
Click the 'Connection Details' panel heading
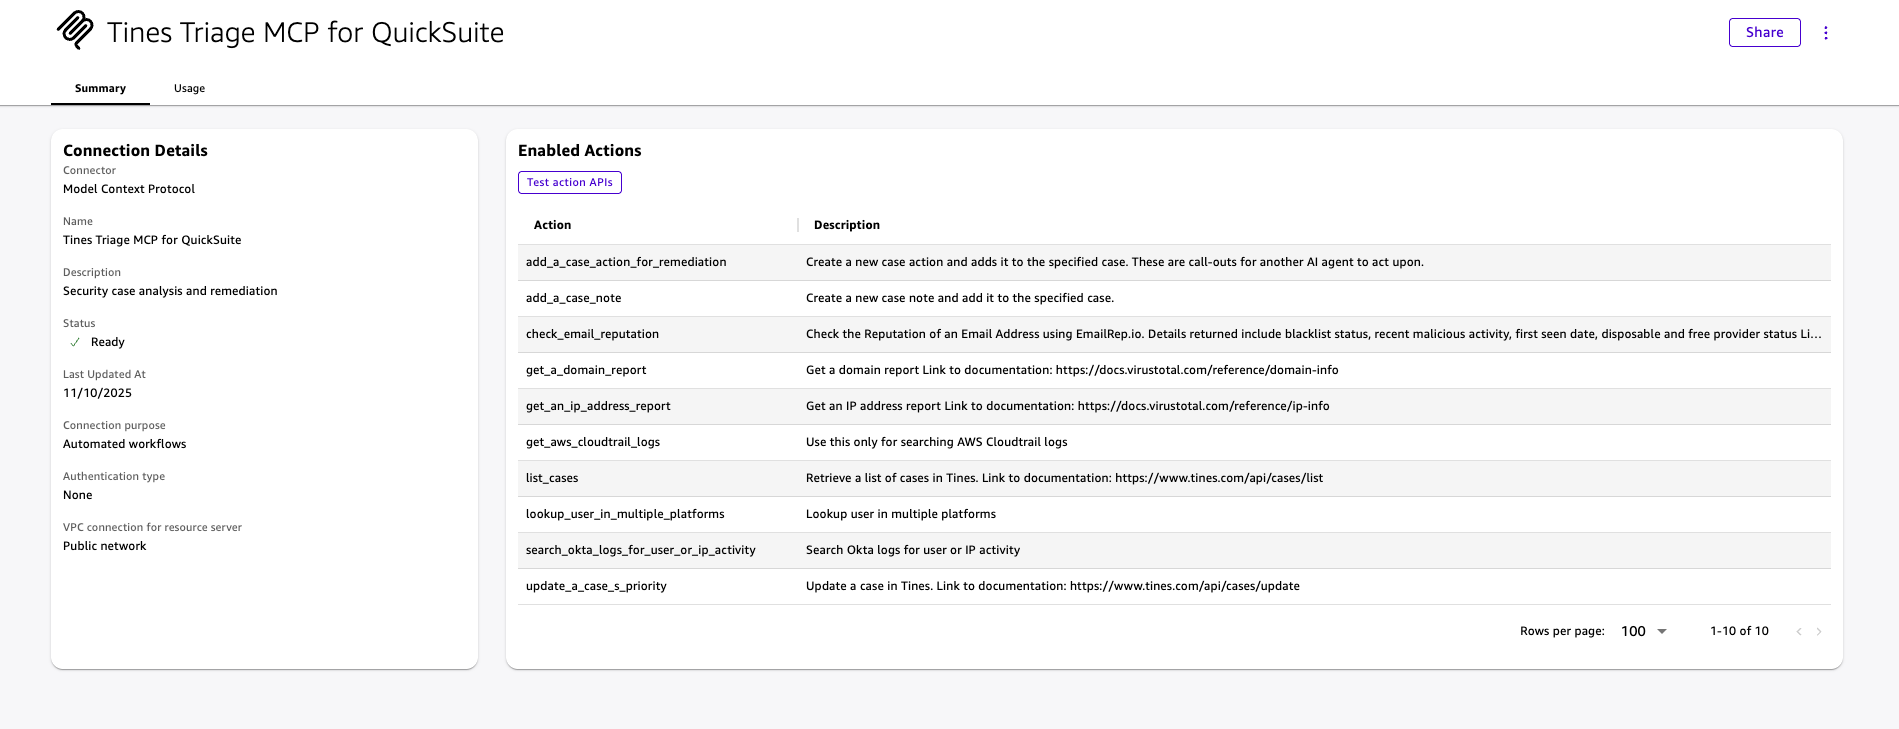point(135,150)
